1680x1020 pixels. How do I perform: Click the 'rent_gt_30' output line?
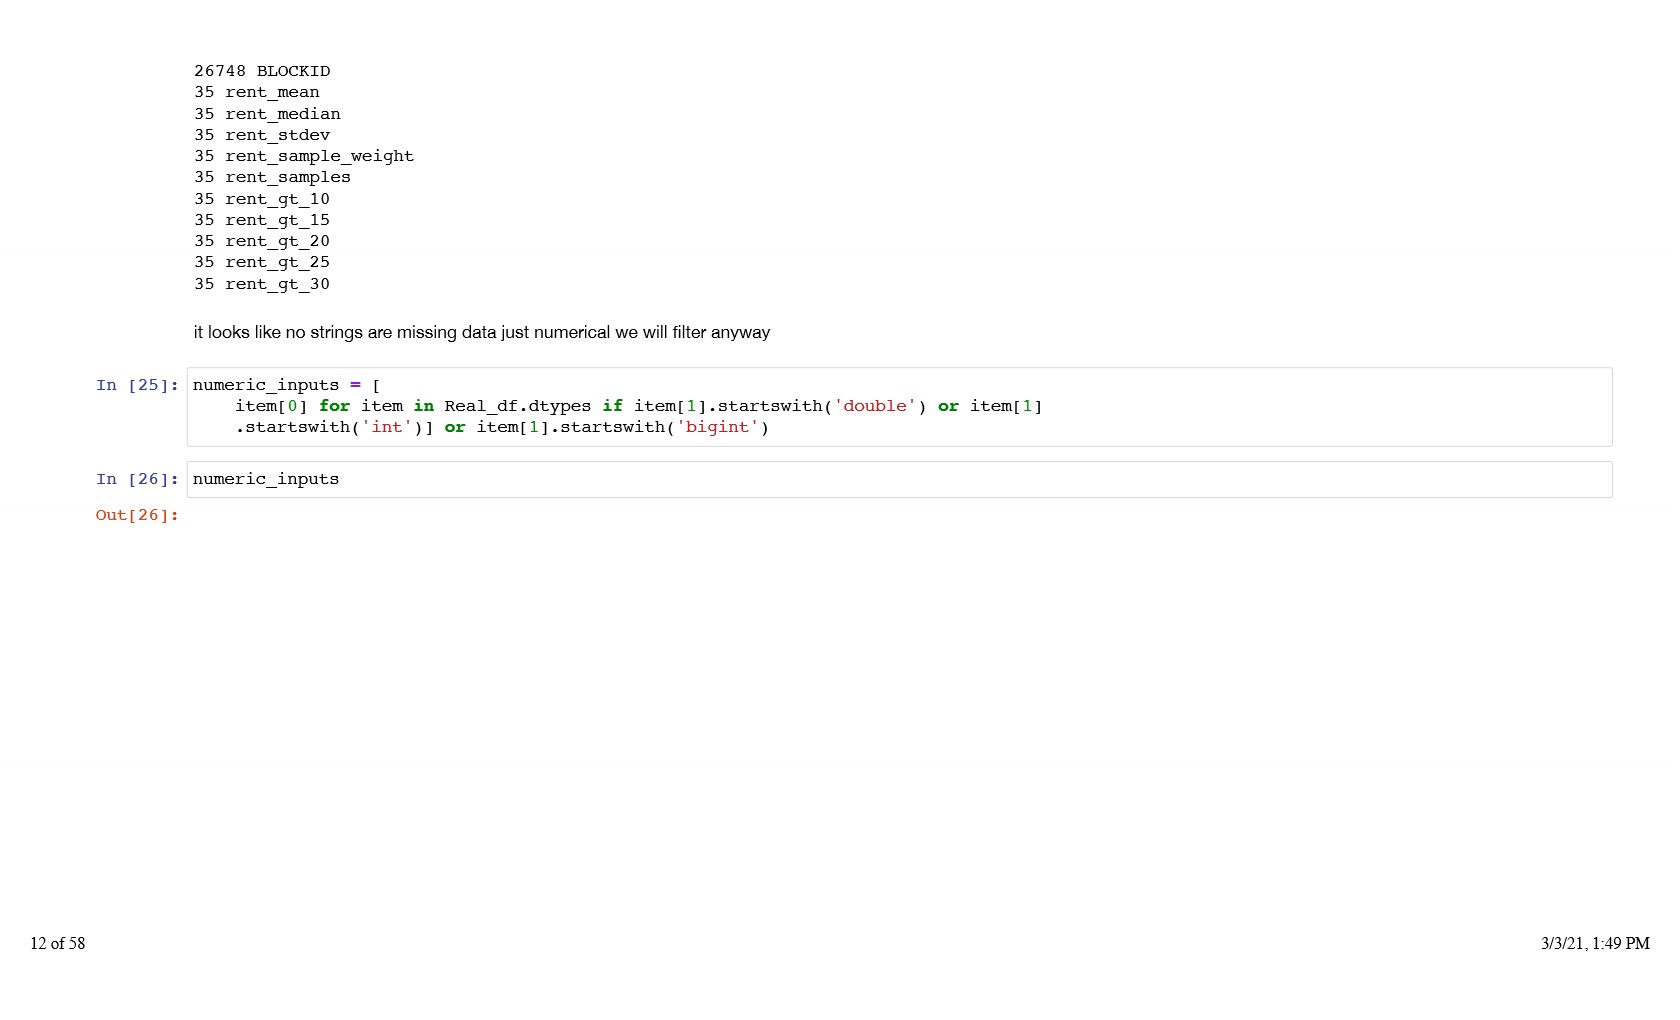262,284
